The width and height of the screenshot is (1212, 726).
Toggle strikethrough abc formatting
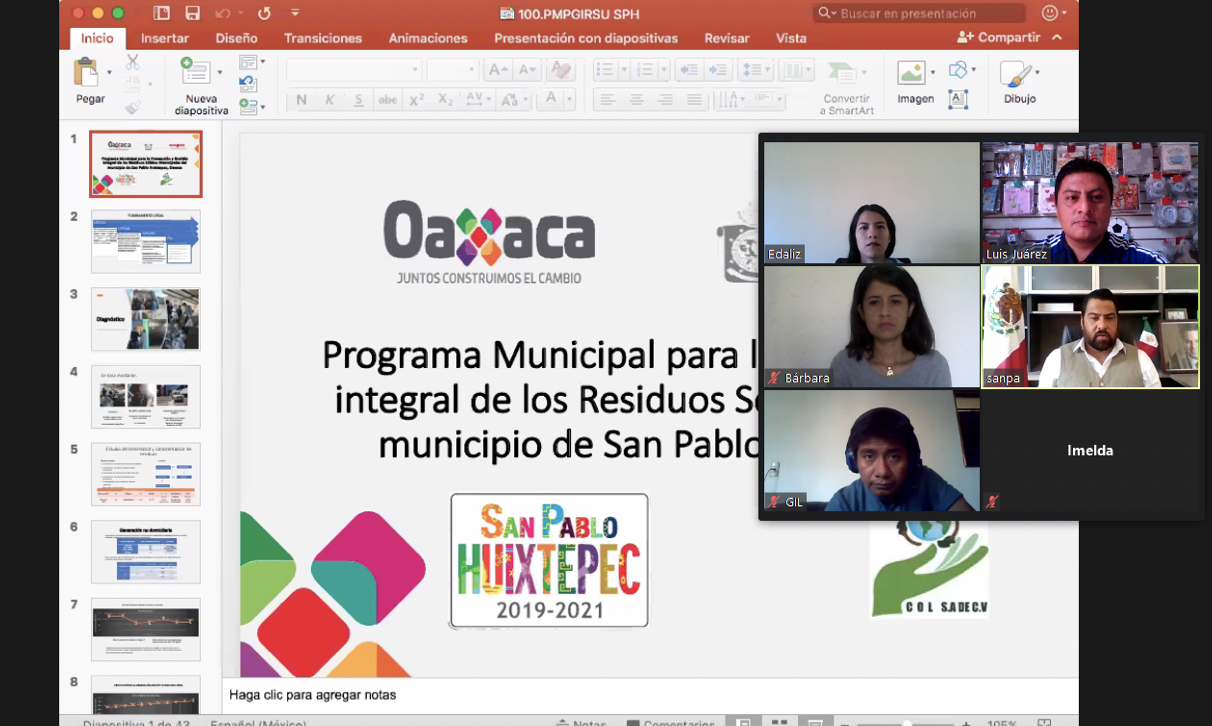point(388,100)
